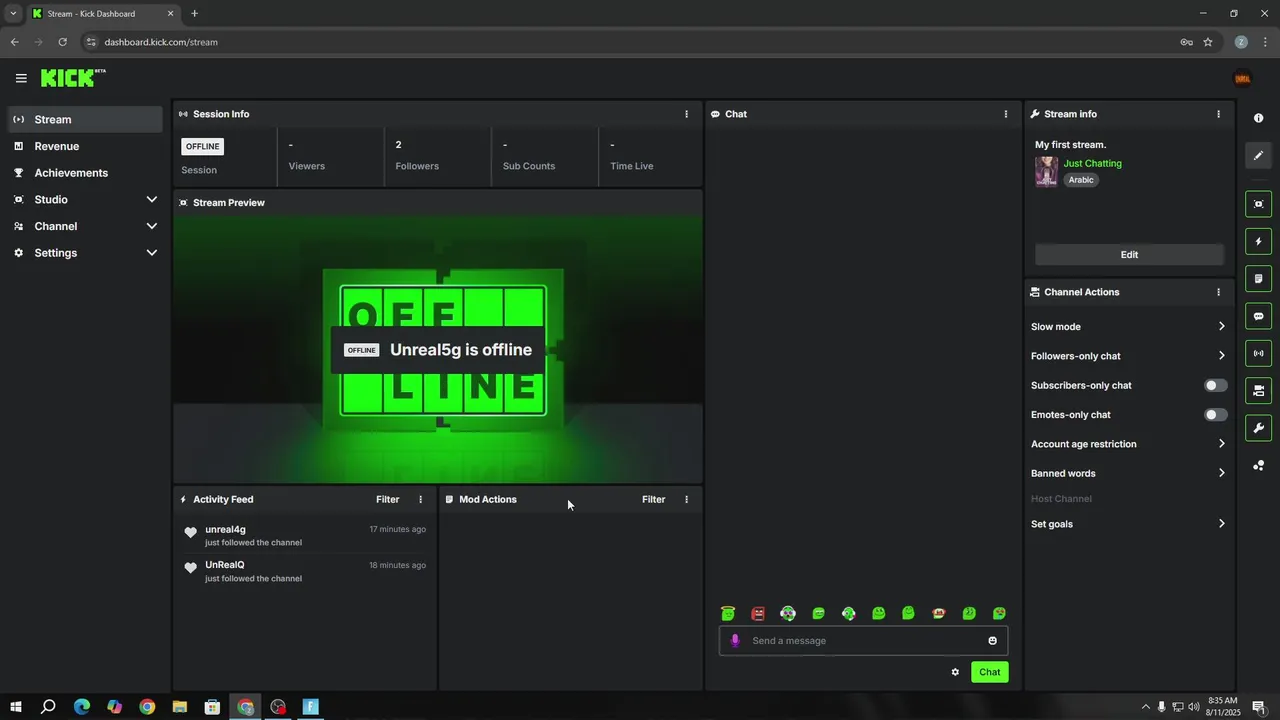Click the Send a message field
Image resolution: width=1280 pixels, height=720 pixels.
click(x=863, y=641)
